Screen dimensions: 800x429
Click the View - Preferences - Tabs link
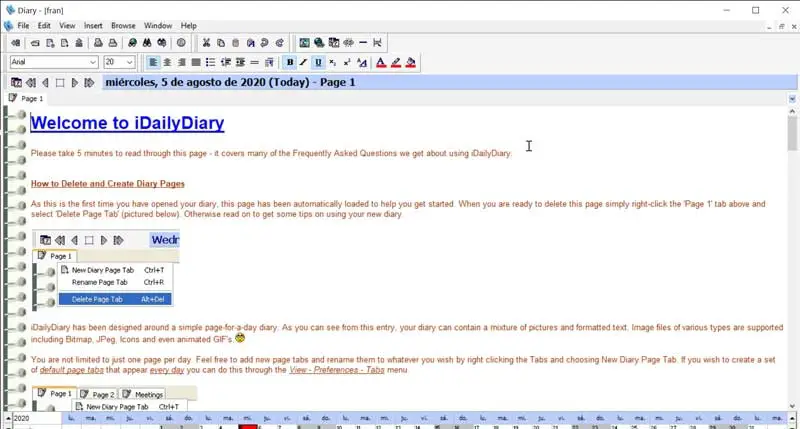pyautogui.click(x=337, y=370)
